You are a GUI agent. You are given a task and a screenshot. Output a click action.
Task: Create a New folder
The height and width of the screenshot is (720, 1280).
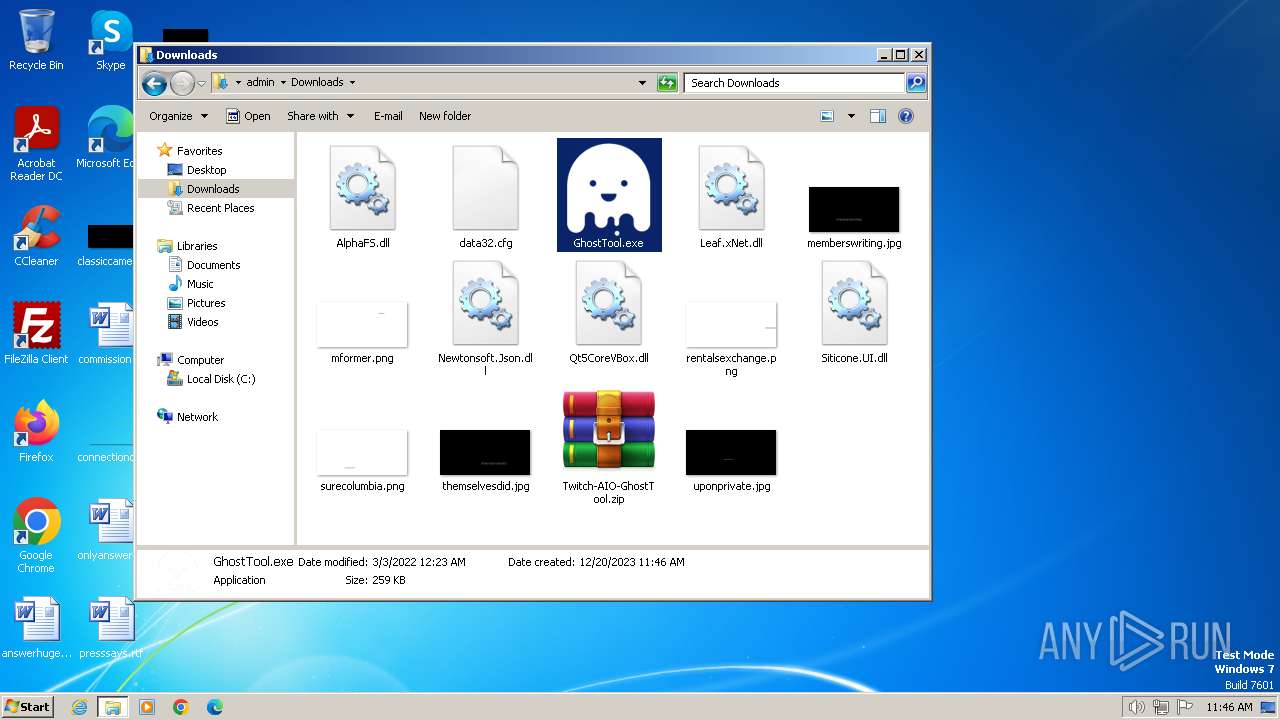pyautogui.click(x=445, y=116)
